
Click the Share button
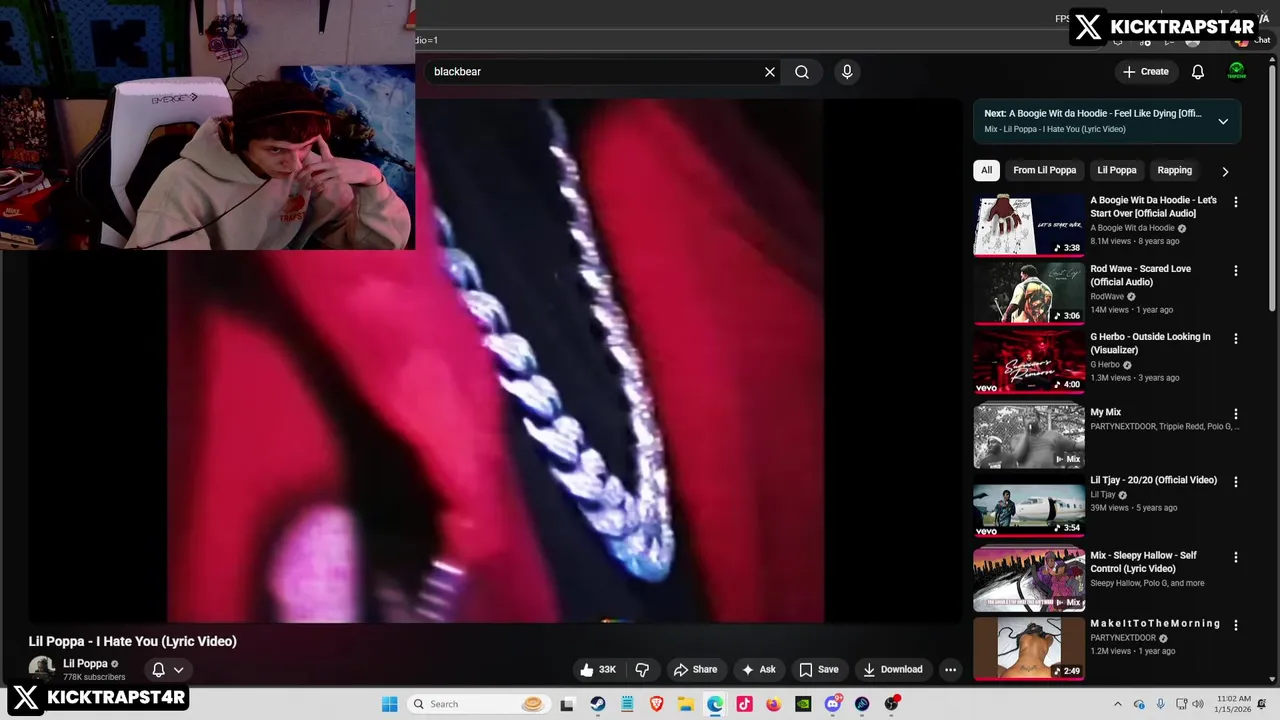[x=695, y=670]
